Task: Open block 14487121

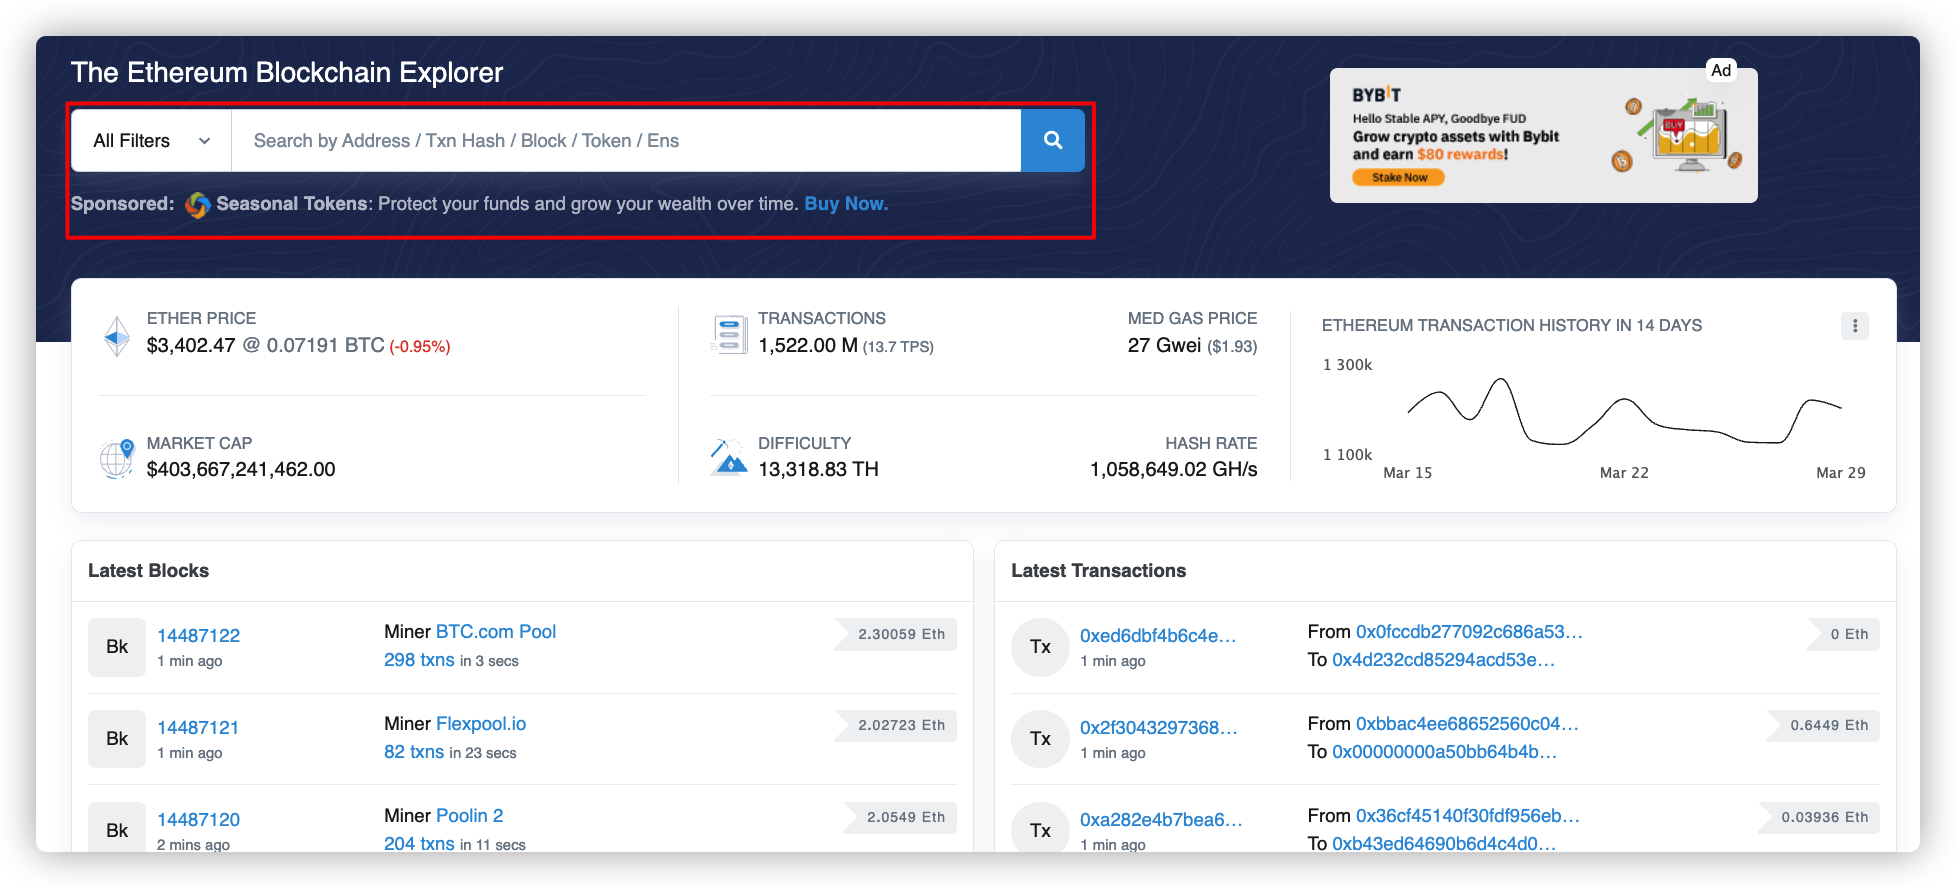Action: tap(198, 727)
